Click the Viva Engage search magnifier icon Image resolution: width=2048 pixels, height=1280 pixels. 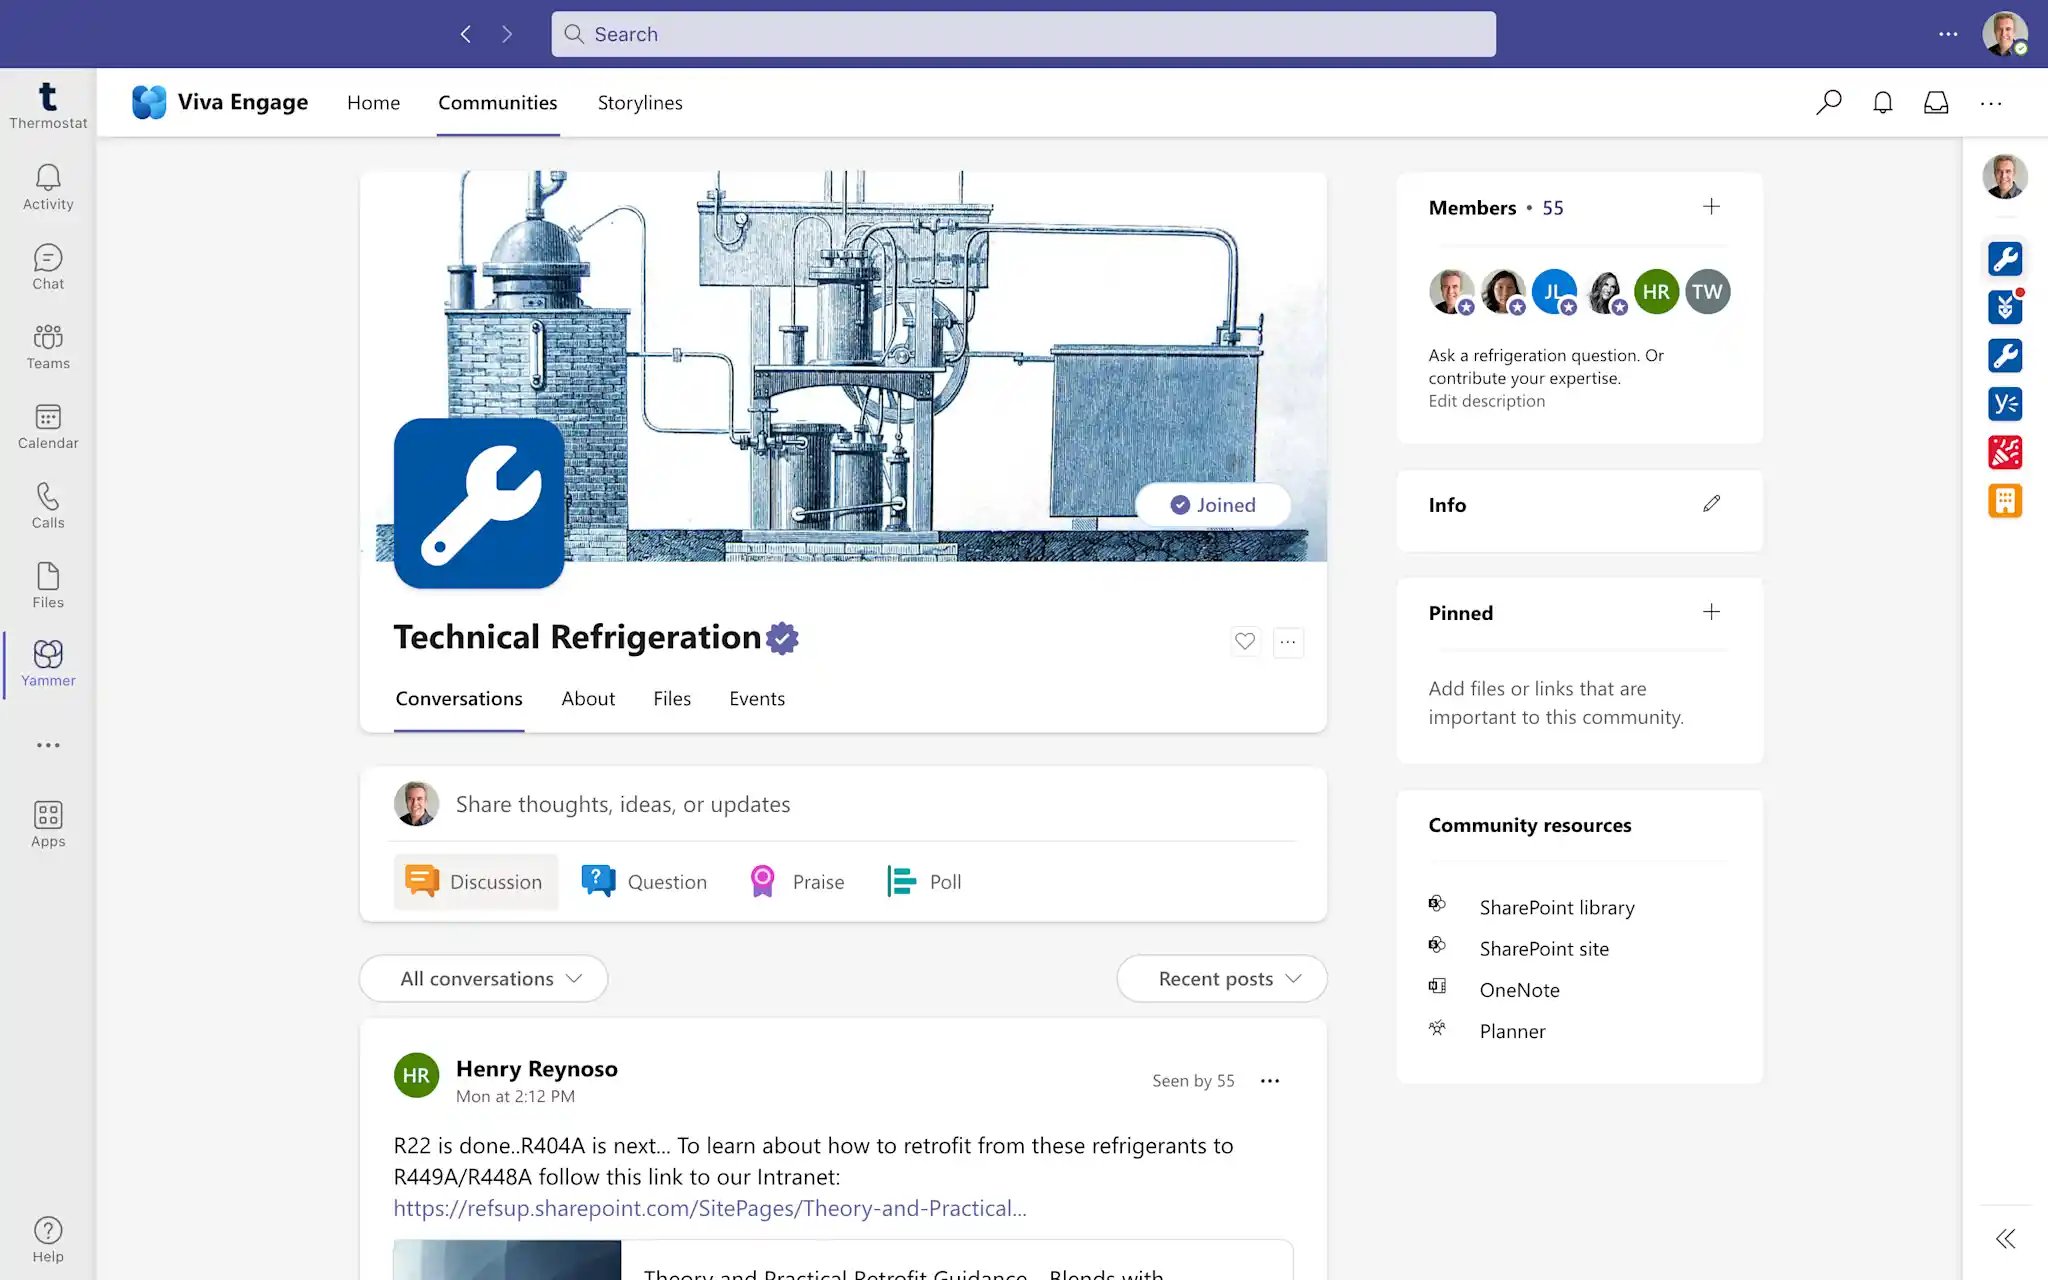pos(1828,102)
